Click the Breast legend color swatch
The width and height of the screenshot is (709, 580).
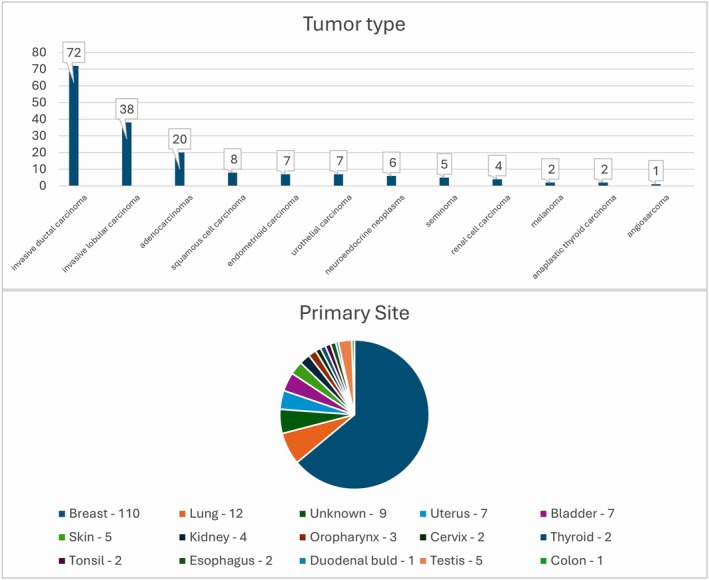click(x=62, y=514)
